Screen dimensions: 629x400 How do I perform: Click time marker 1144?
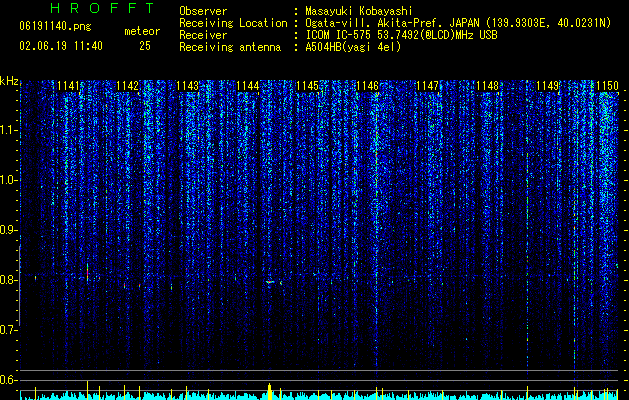(x=248, y=86)
